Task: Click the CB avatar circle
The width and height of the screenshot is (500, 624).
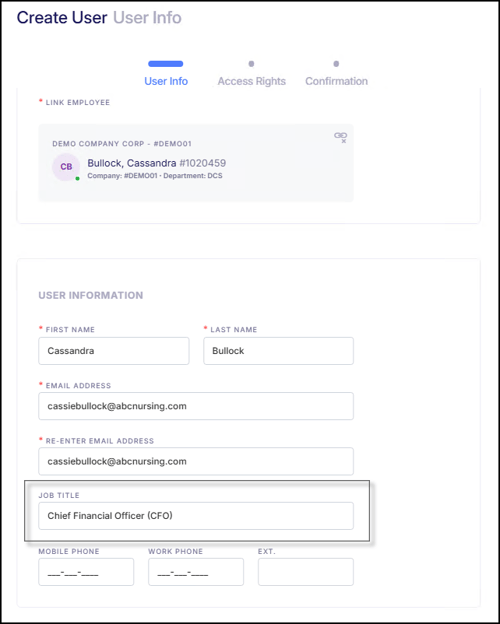Action: tap(66, 167)
